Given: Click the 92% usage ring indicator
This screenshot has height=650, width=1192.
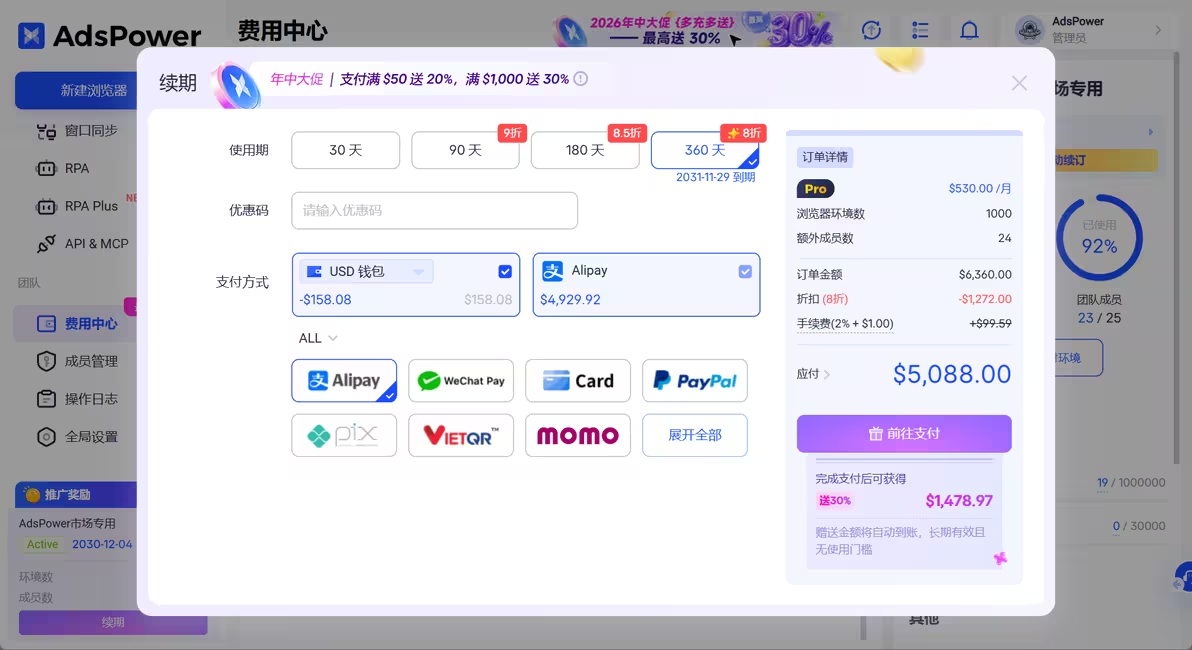Looking at the screenshot, I should pyautogui.click(x=1099, y=237).
